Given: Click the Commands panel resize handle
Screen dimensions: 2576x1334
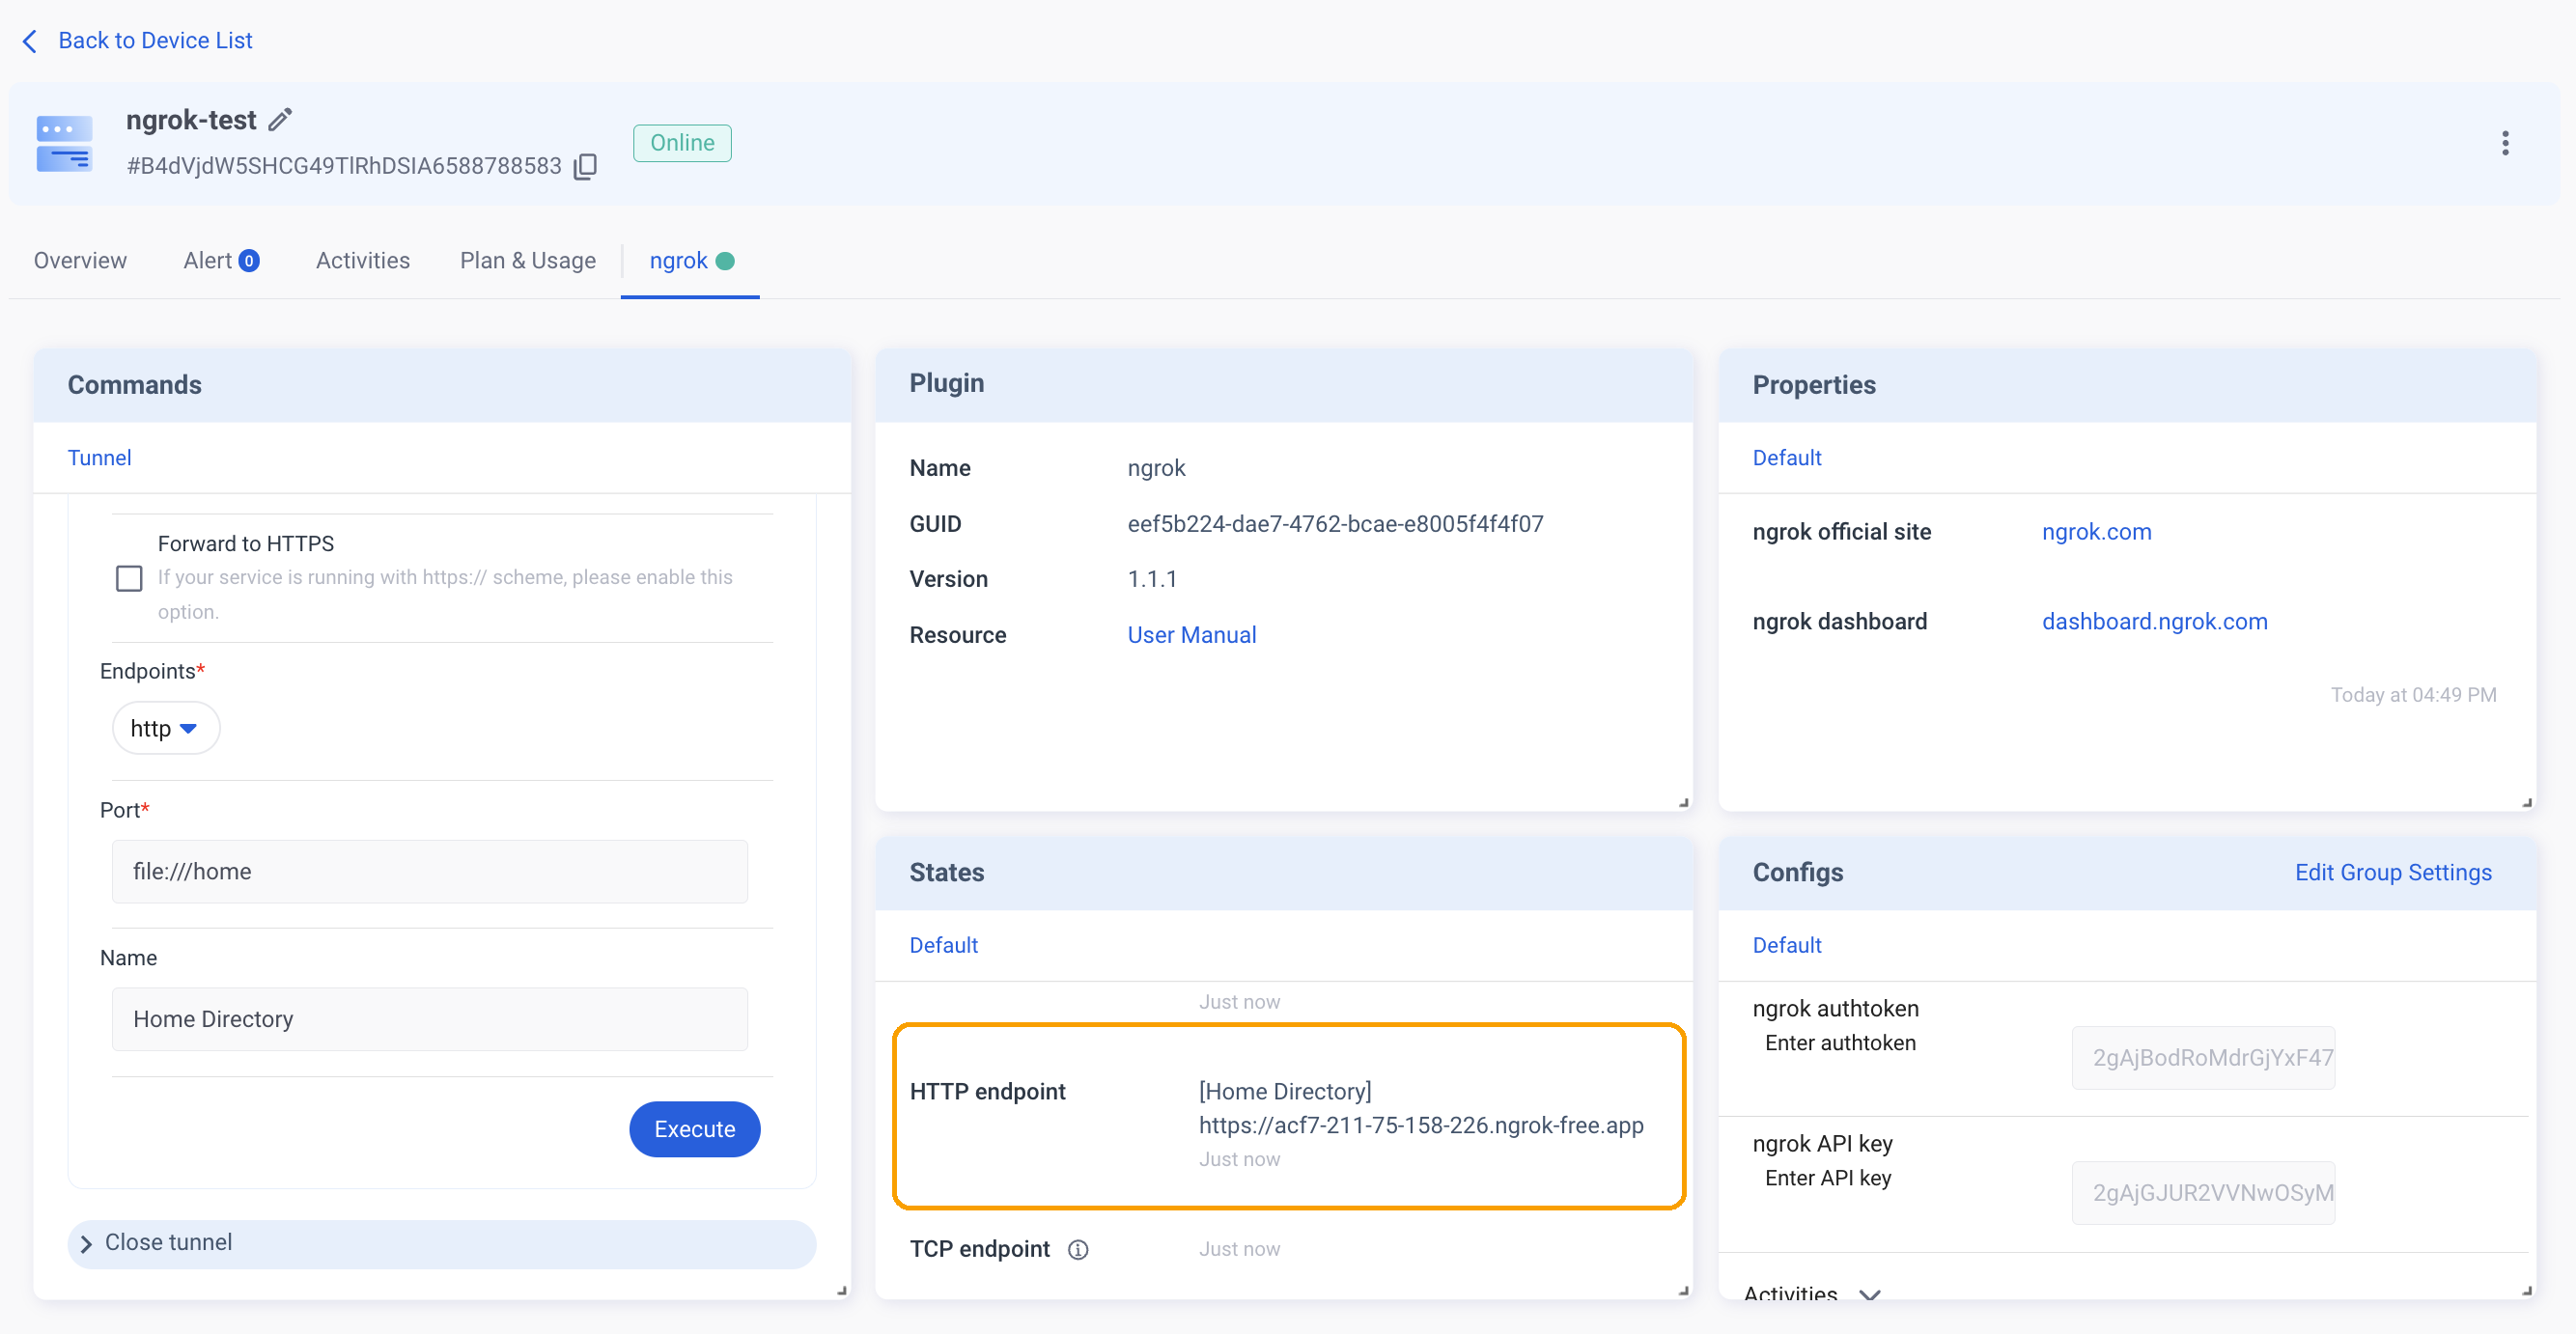Looking at the screenshot, I should pos(842,1291).
